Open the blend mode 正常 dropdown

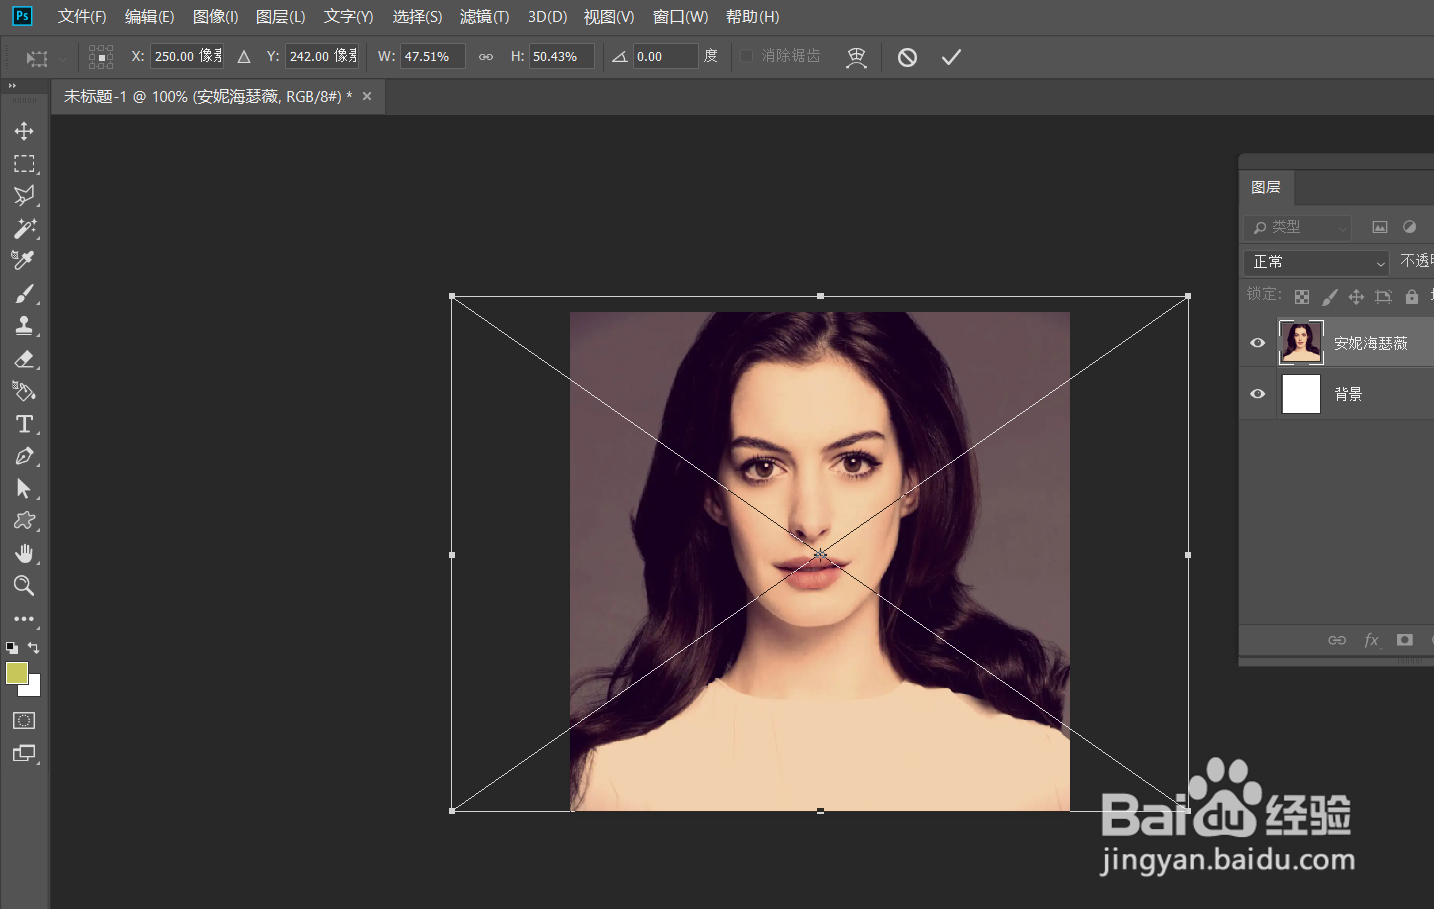click(1317, 262)
